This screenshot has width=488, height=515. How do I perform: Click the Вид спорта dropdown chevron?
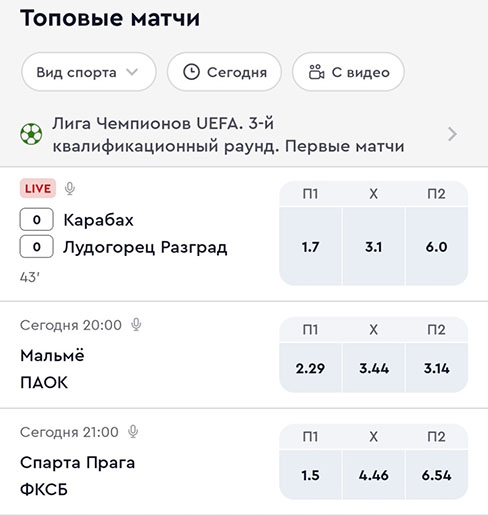(x=132, y=72)
